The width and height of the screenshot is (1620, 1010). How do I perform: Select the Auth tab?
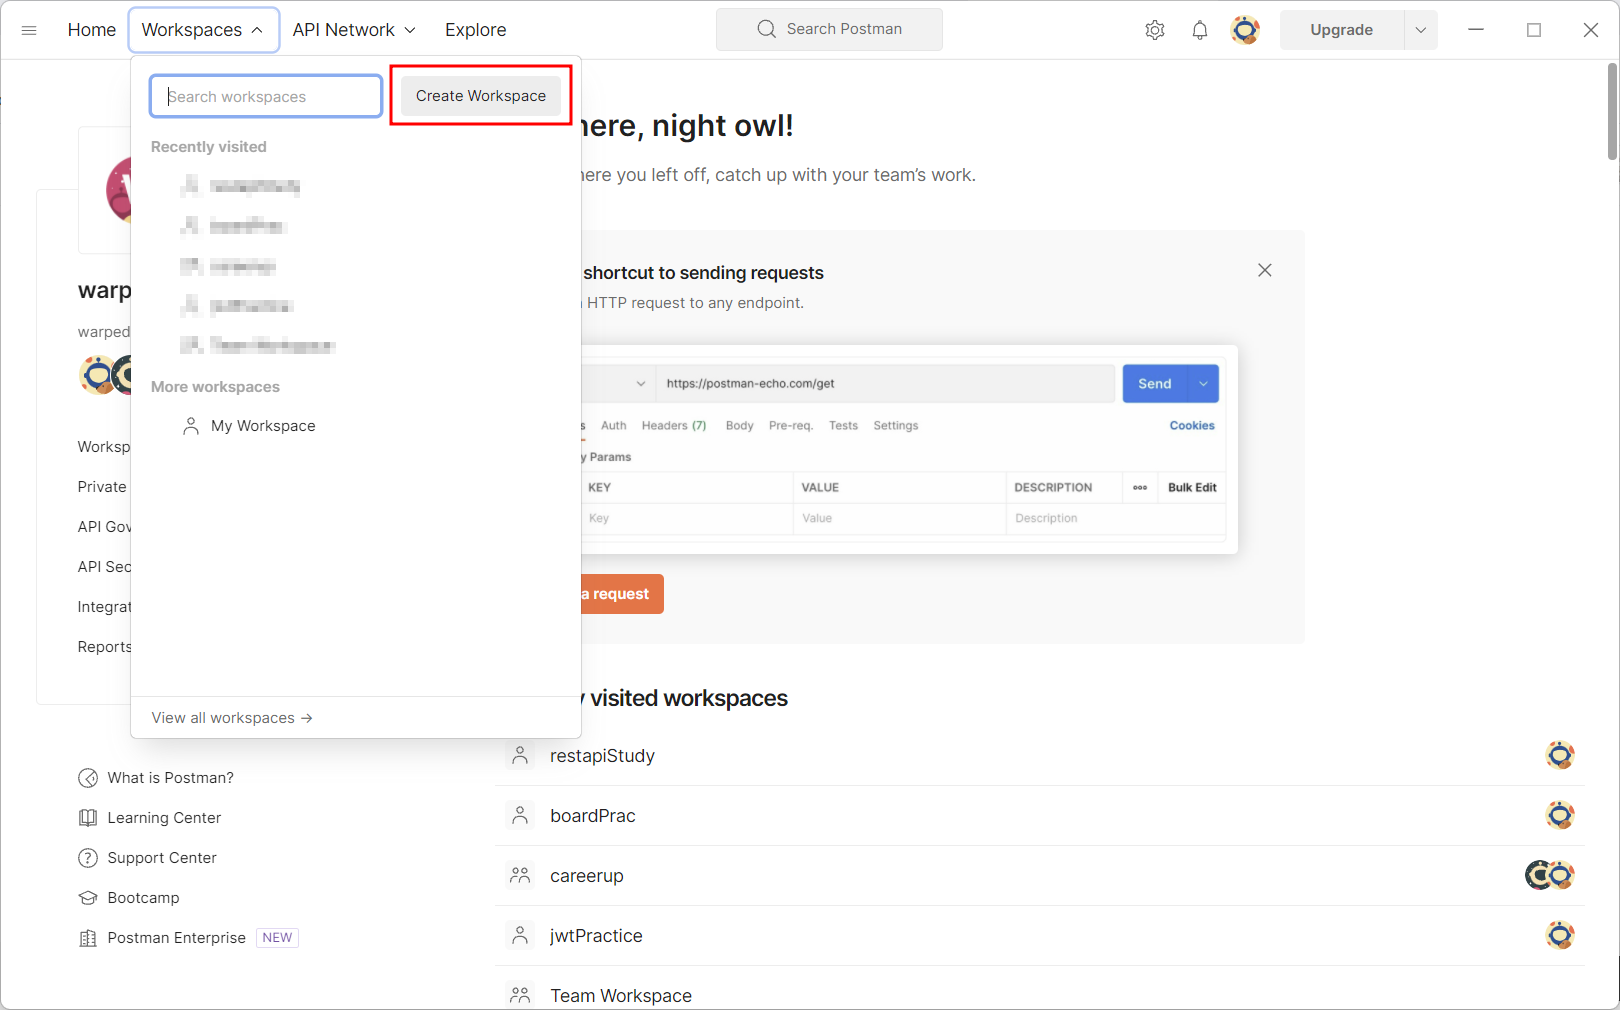tap(614, 426)
